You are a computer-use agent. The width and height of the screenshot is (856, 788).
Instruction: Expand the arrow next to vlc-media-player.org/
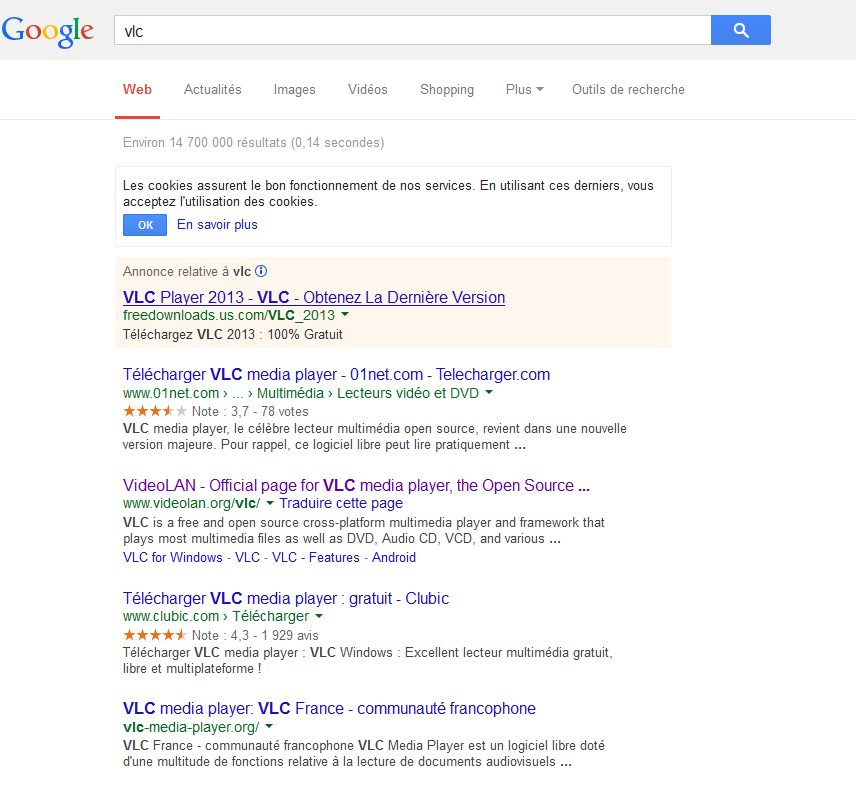(269, 727)
